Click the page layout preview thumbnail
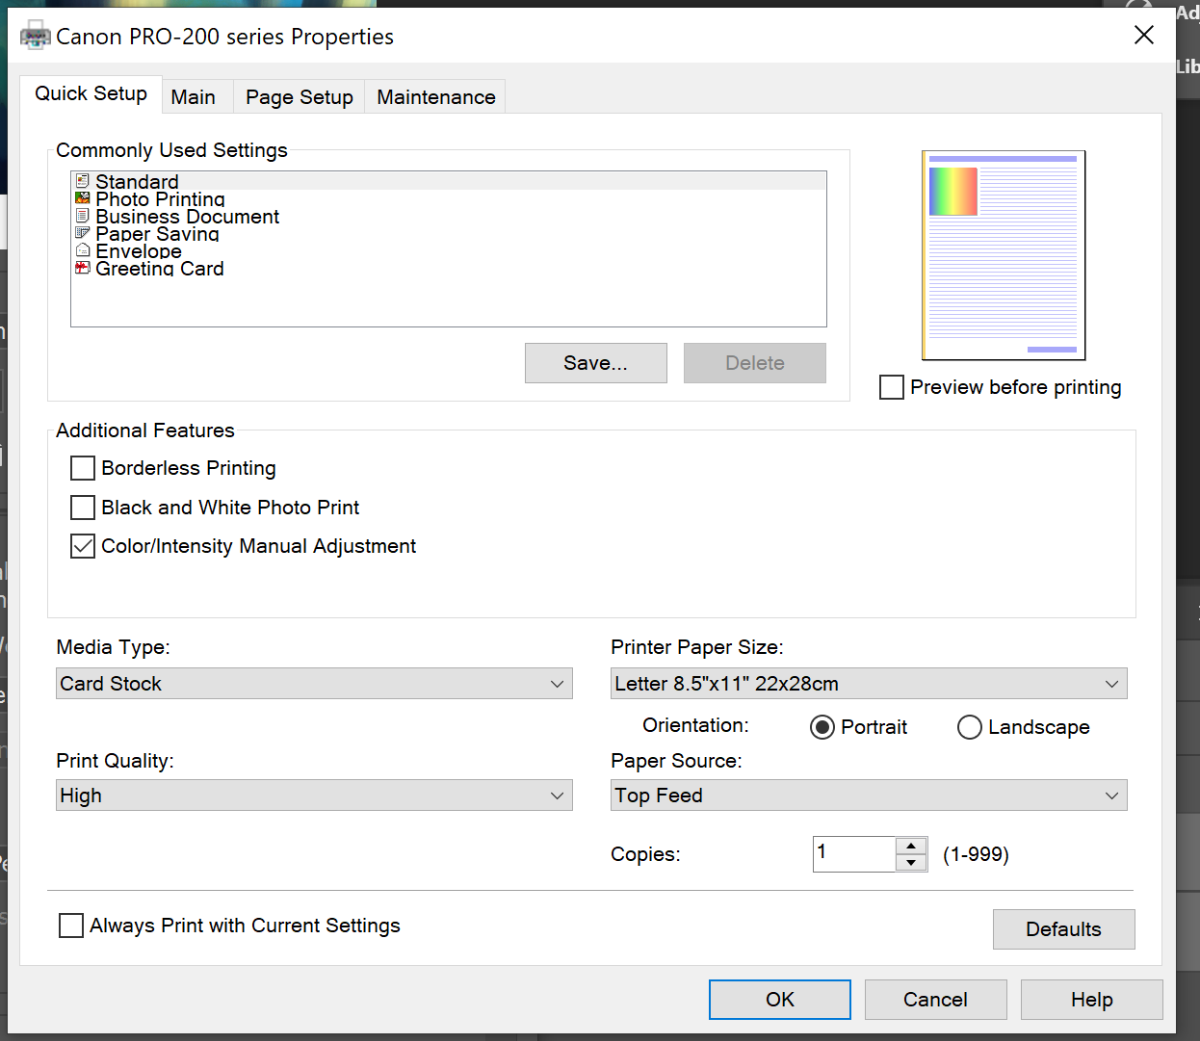 coord(1004,255)
